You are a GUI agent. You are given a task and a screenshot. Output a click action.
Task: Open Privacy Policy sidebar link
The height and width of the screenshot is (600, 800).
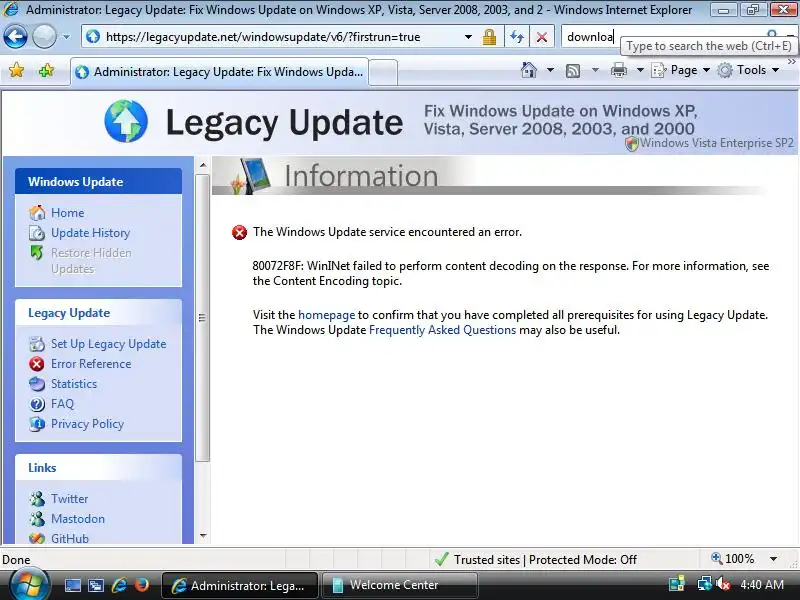pos(87,424)
